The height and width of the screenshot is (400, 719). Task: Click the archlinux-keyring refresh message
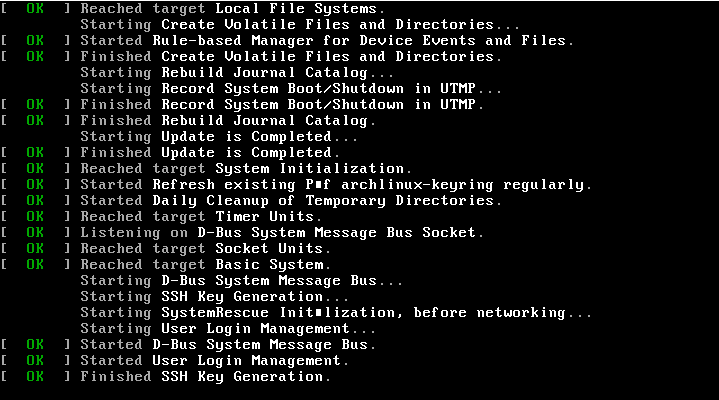(336, 185)
